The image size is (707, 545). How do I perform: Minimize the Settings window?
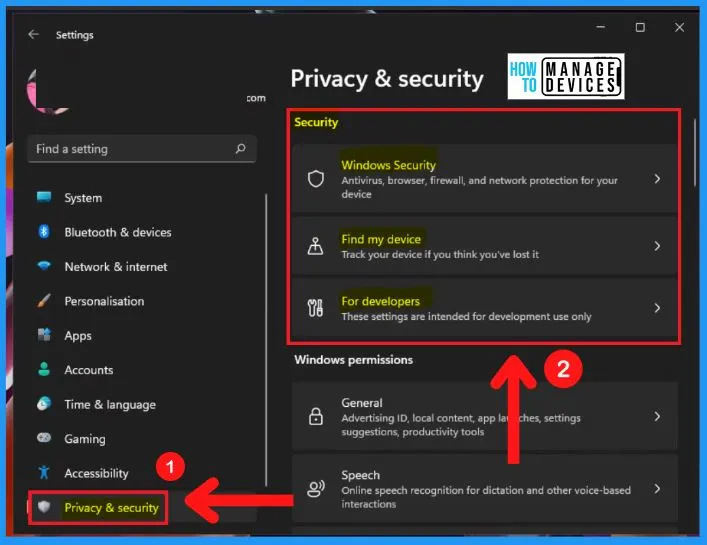[x=601, y=27]
